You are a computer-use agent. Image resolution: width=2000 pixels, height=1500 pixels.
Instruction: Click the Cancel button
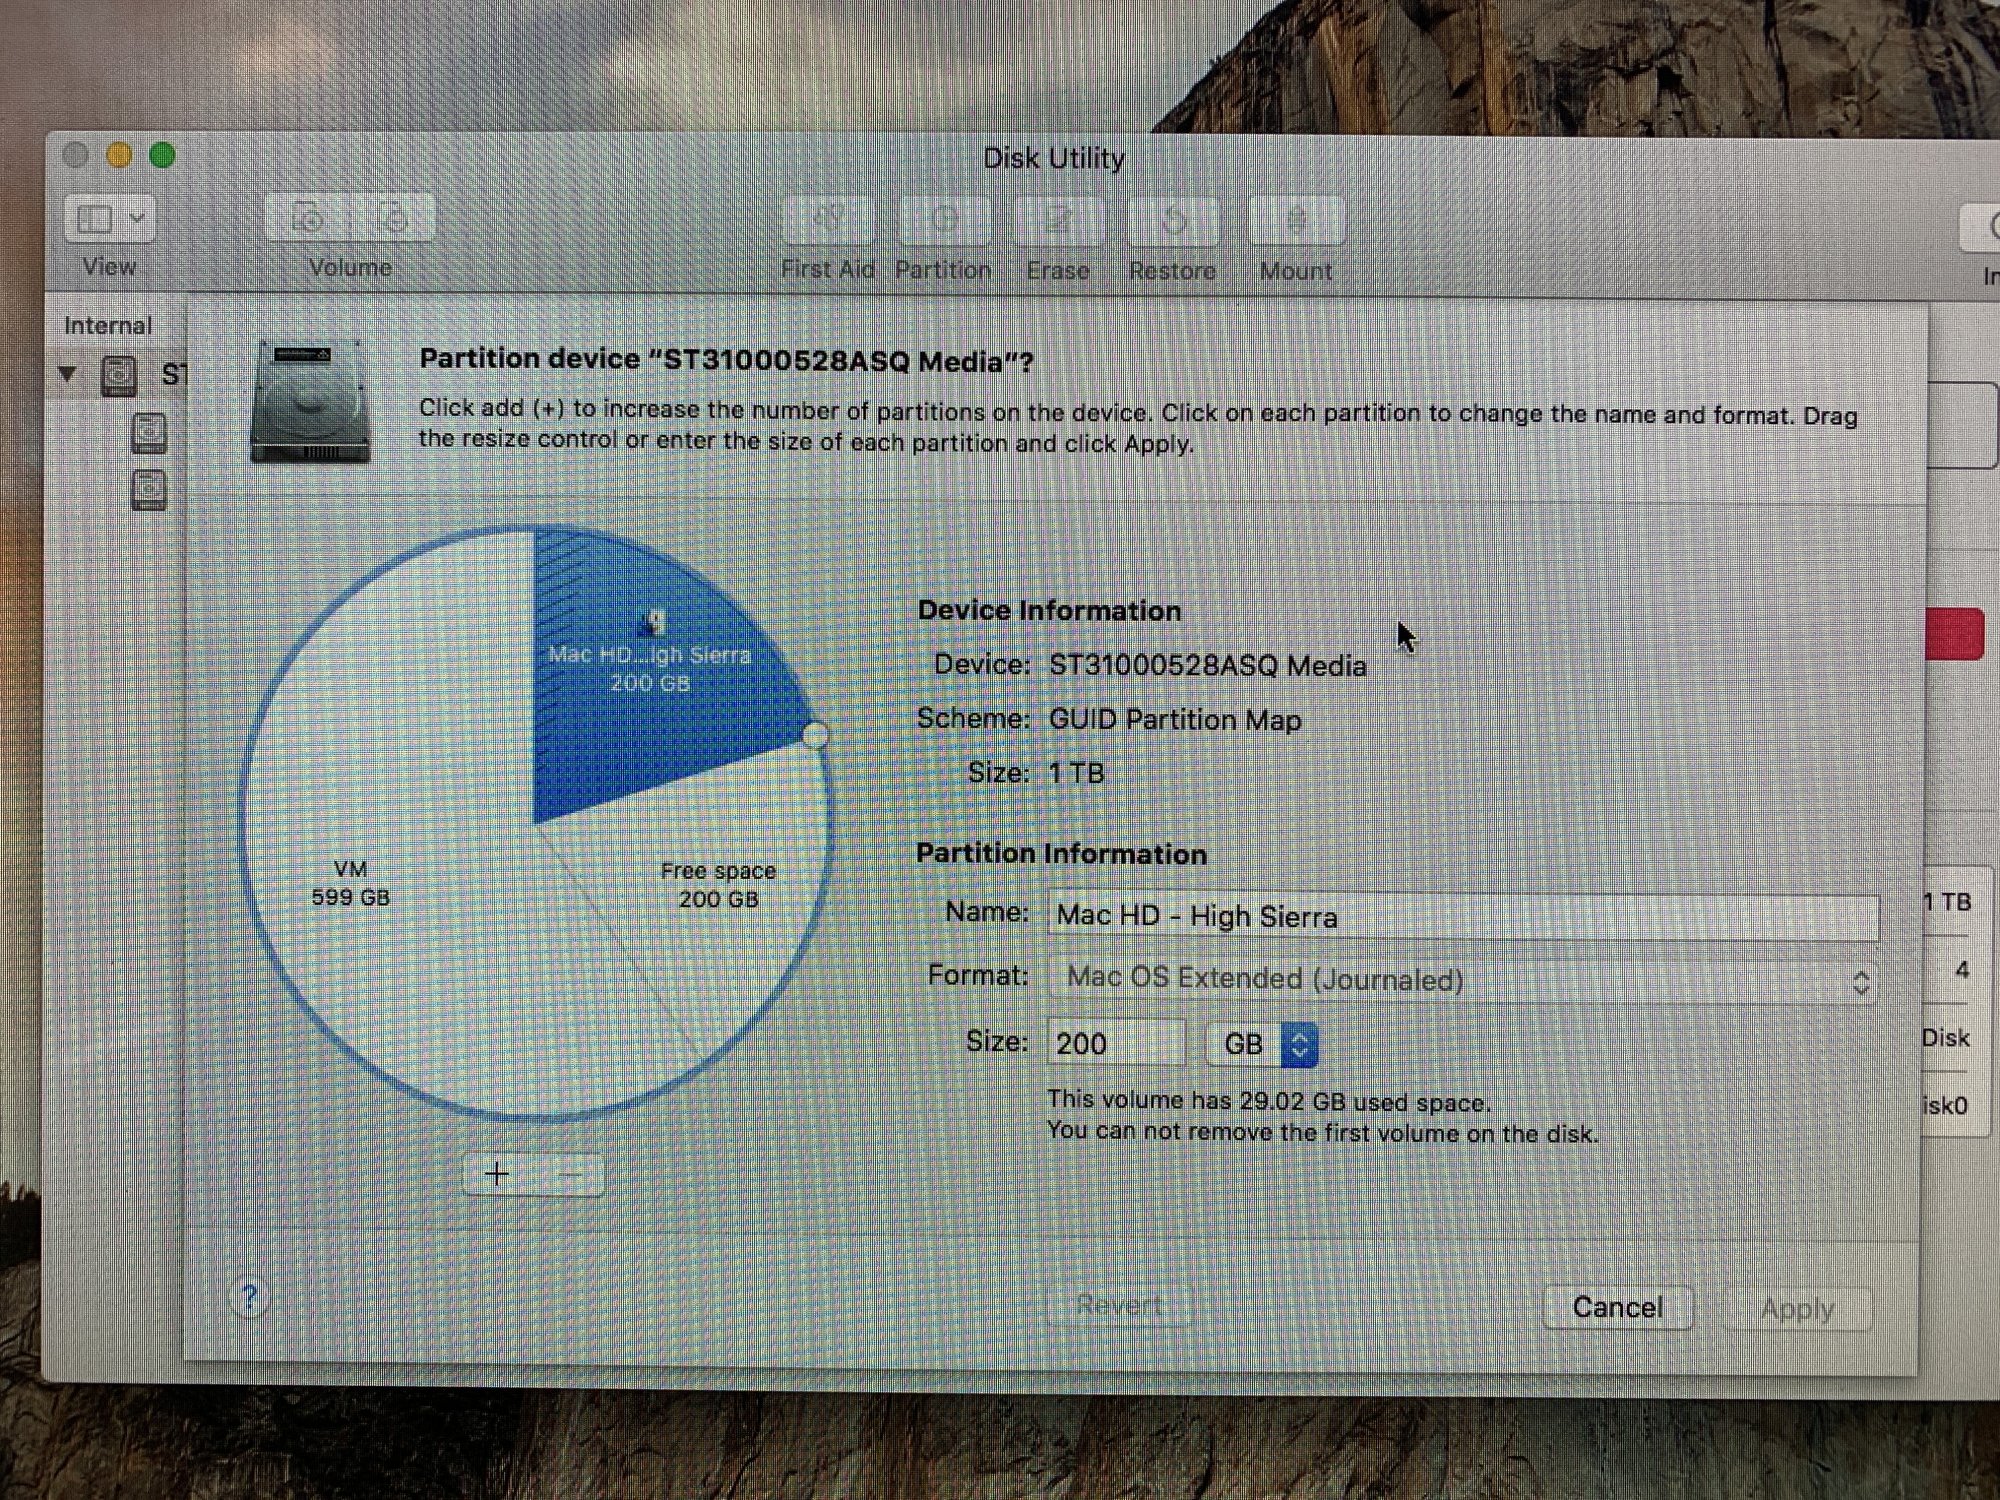1617,1307
